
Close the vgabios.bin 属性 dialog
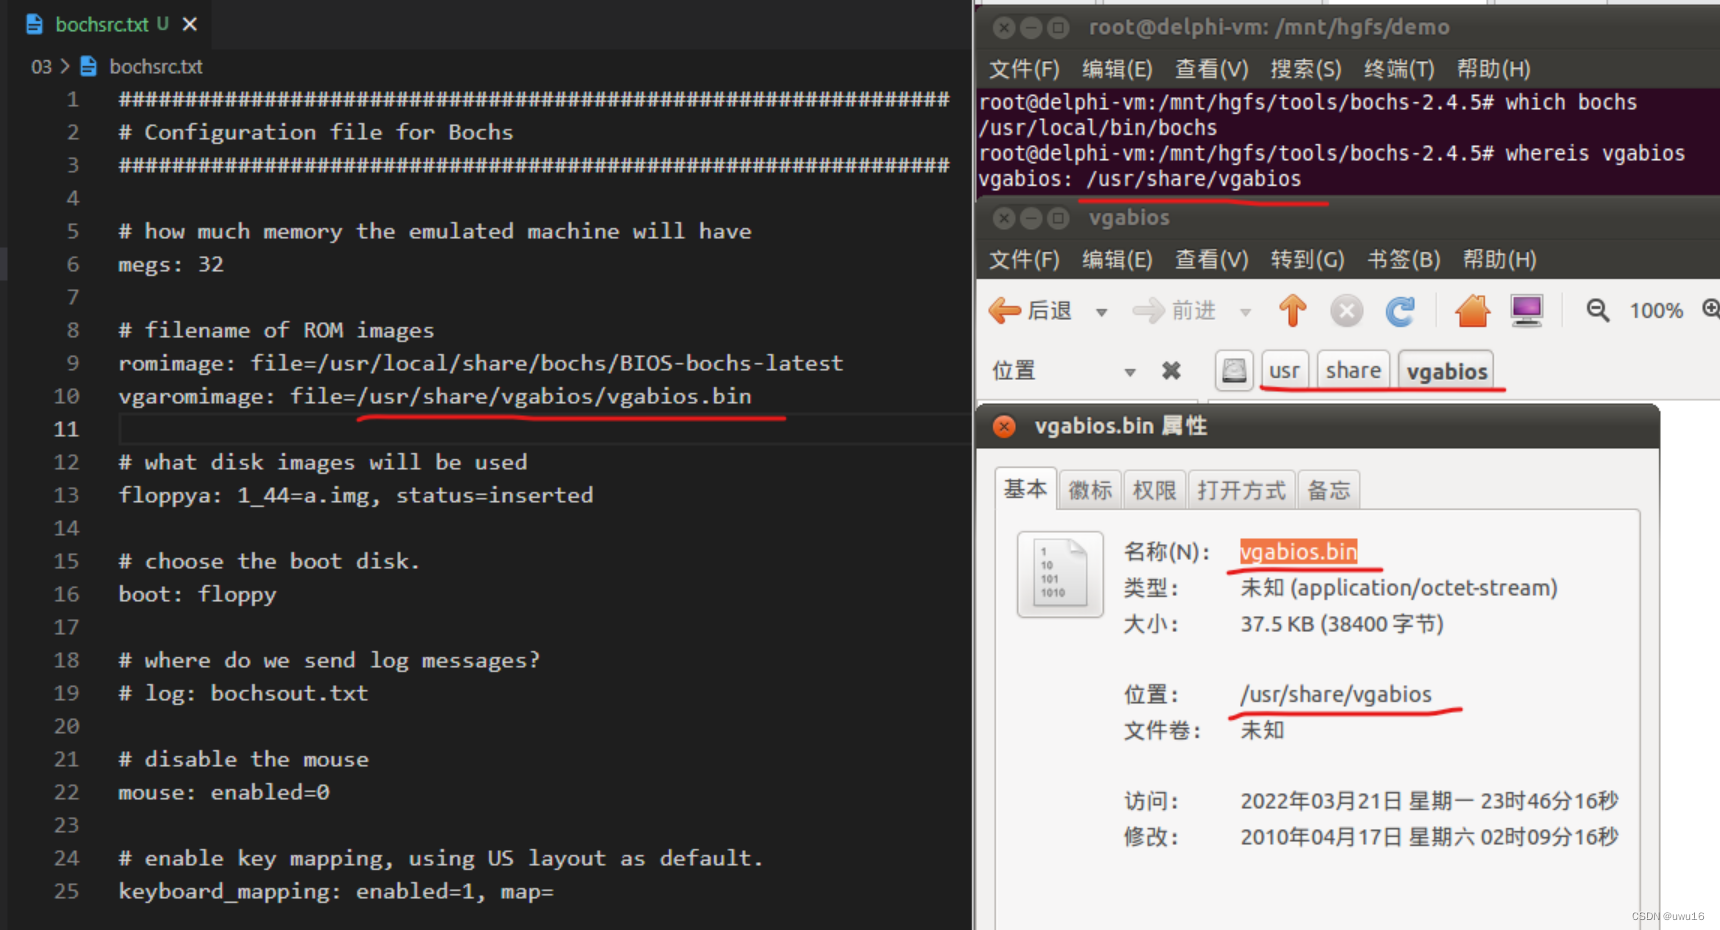[1004, 427]
